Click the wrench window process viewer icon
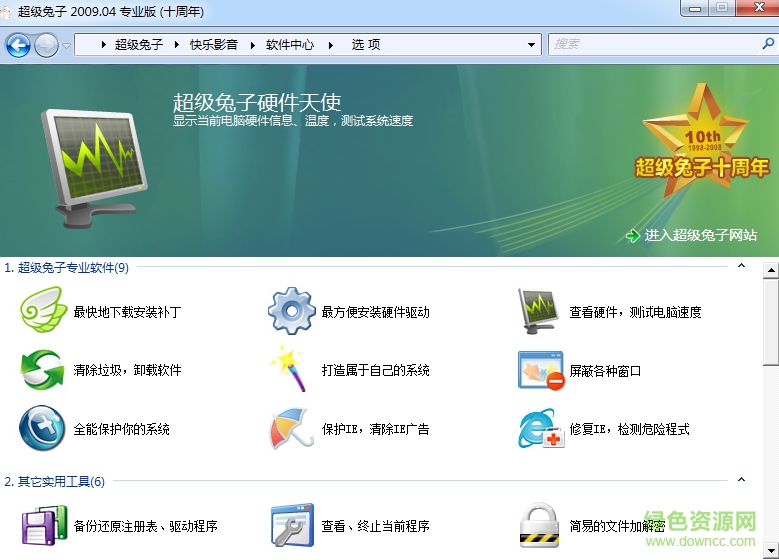779x560 pixels. (292, 525)
